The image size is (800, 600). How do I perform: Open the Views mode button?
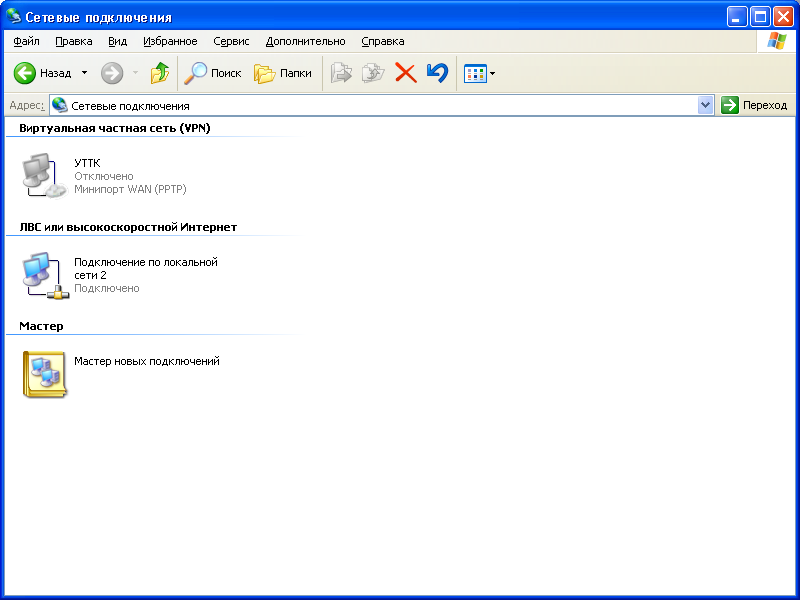pyautogui.click(x=475, y=73)
